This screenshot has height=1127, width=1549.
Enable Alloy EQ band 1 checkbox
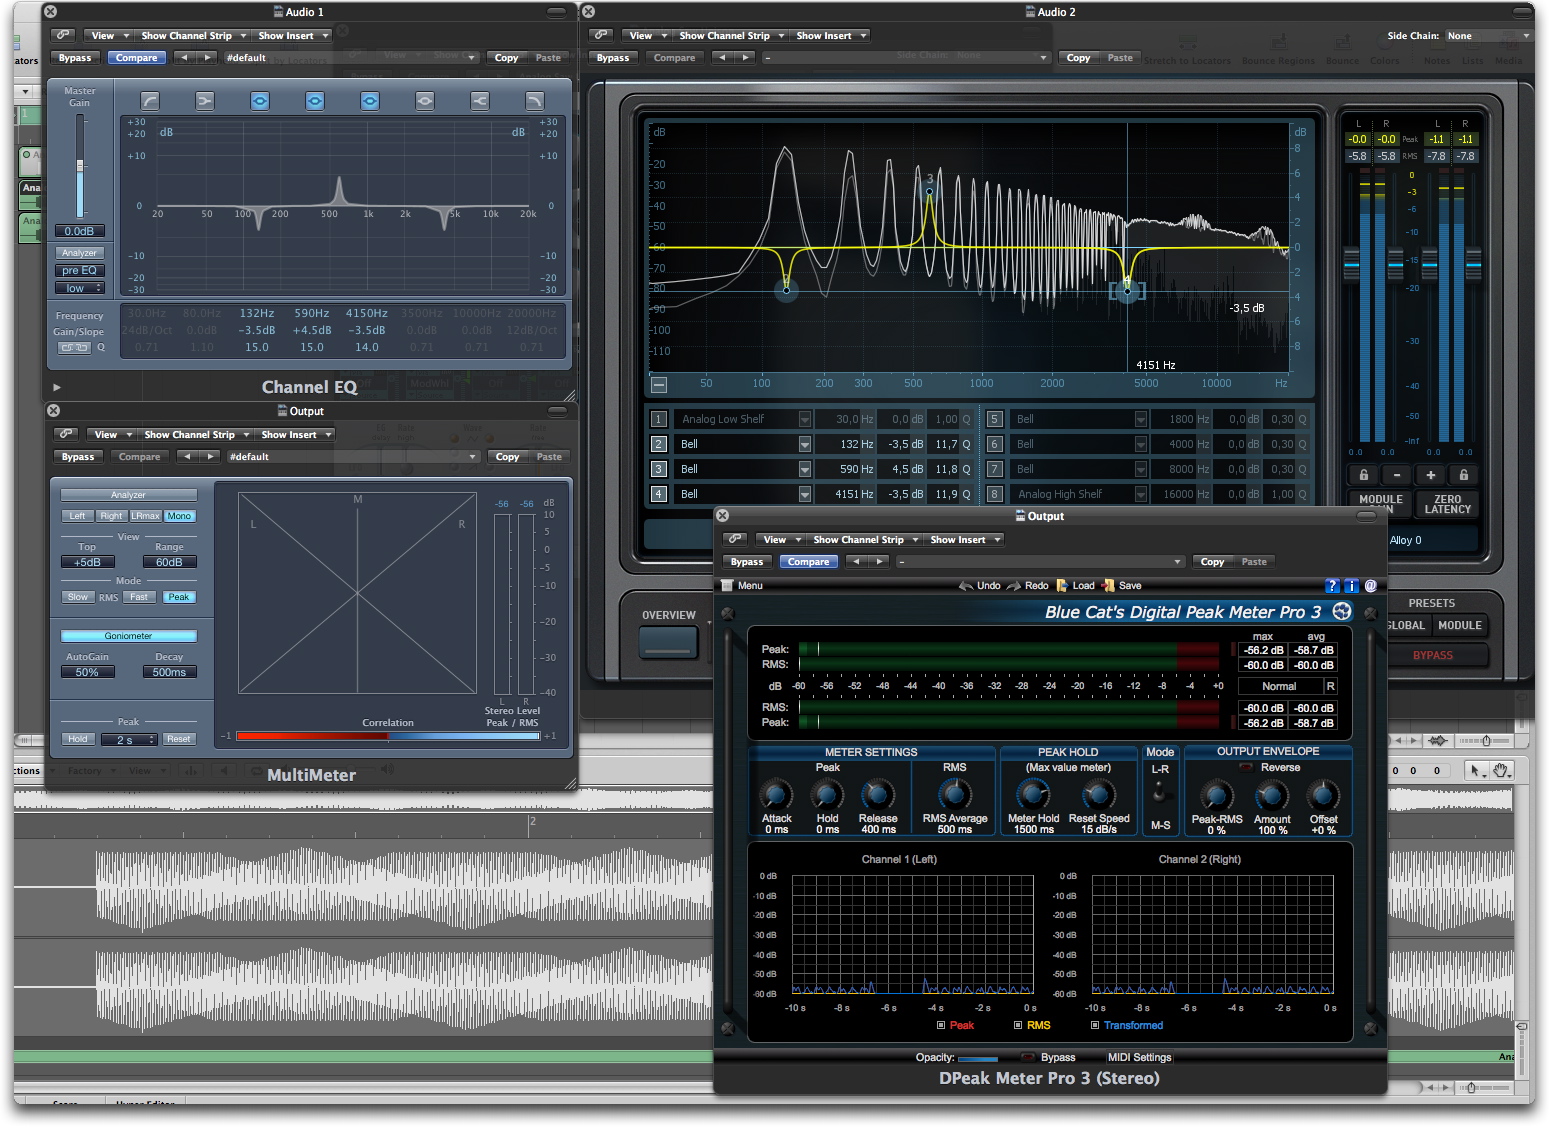point(659,419)
